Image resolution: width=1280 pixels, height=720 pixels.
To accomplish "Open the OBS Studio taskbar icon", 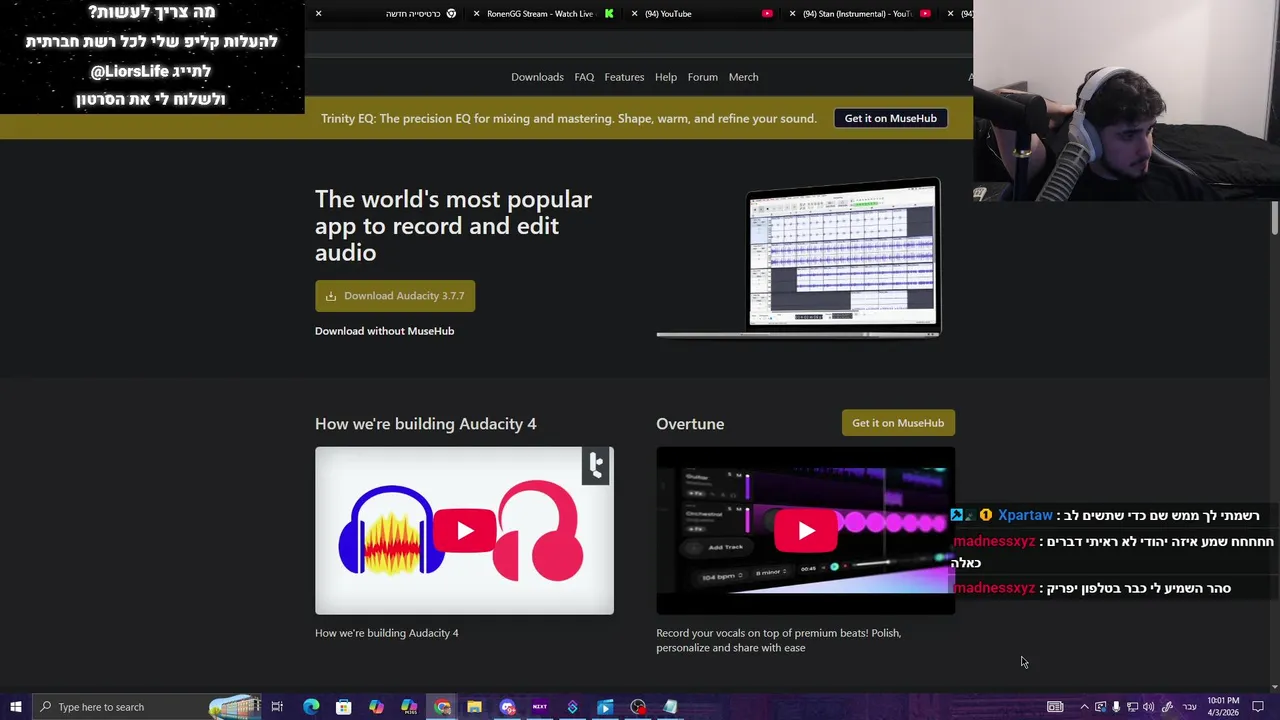I will pyautogui.click(x=638, y=707).
